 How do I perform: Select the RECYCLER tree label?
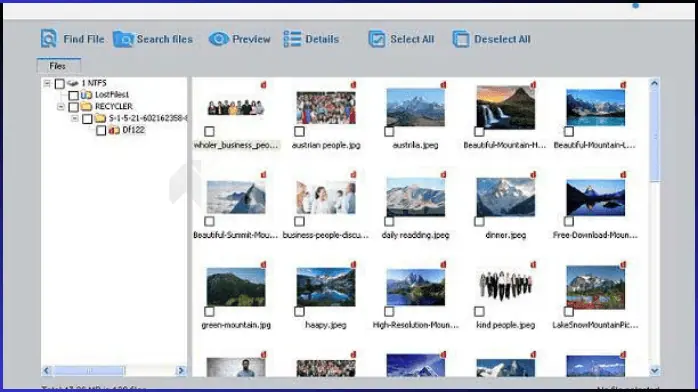point(114,106)
